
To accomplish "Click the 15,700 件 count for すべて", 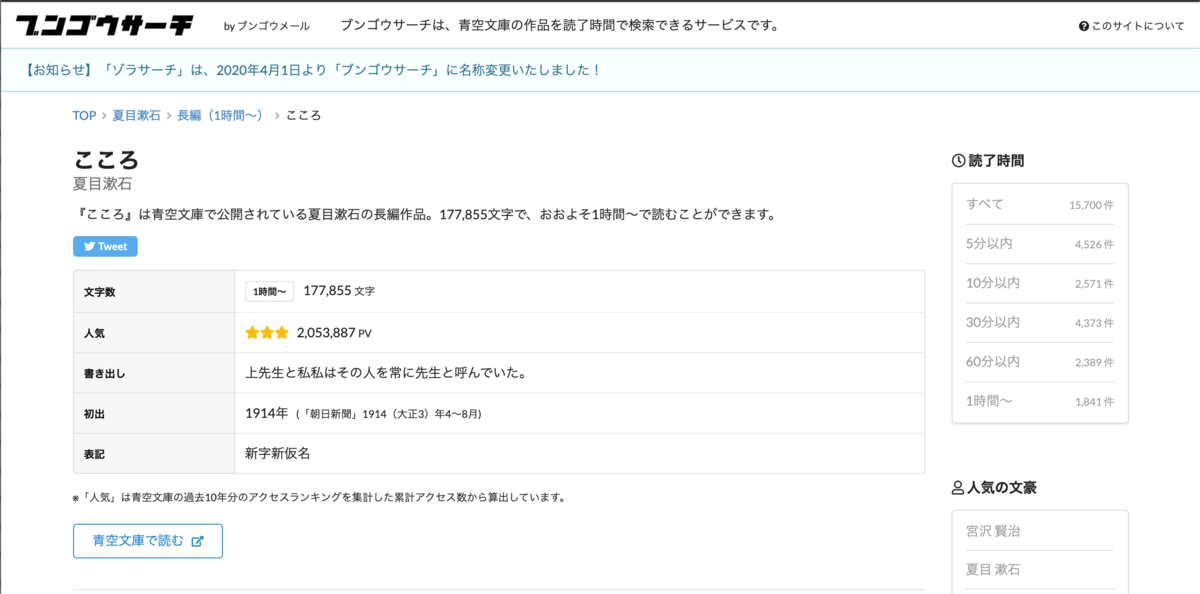I will coord(1091,205).
